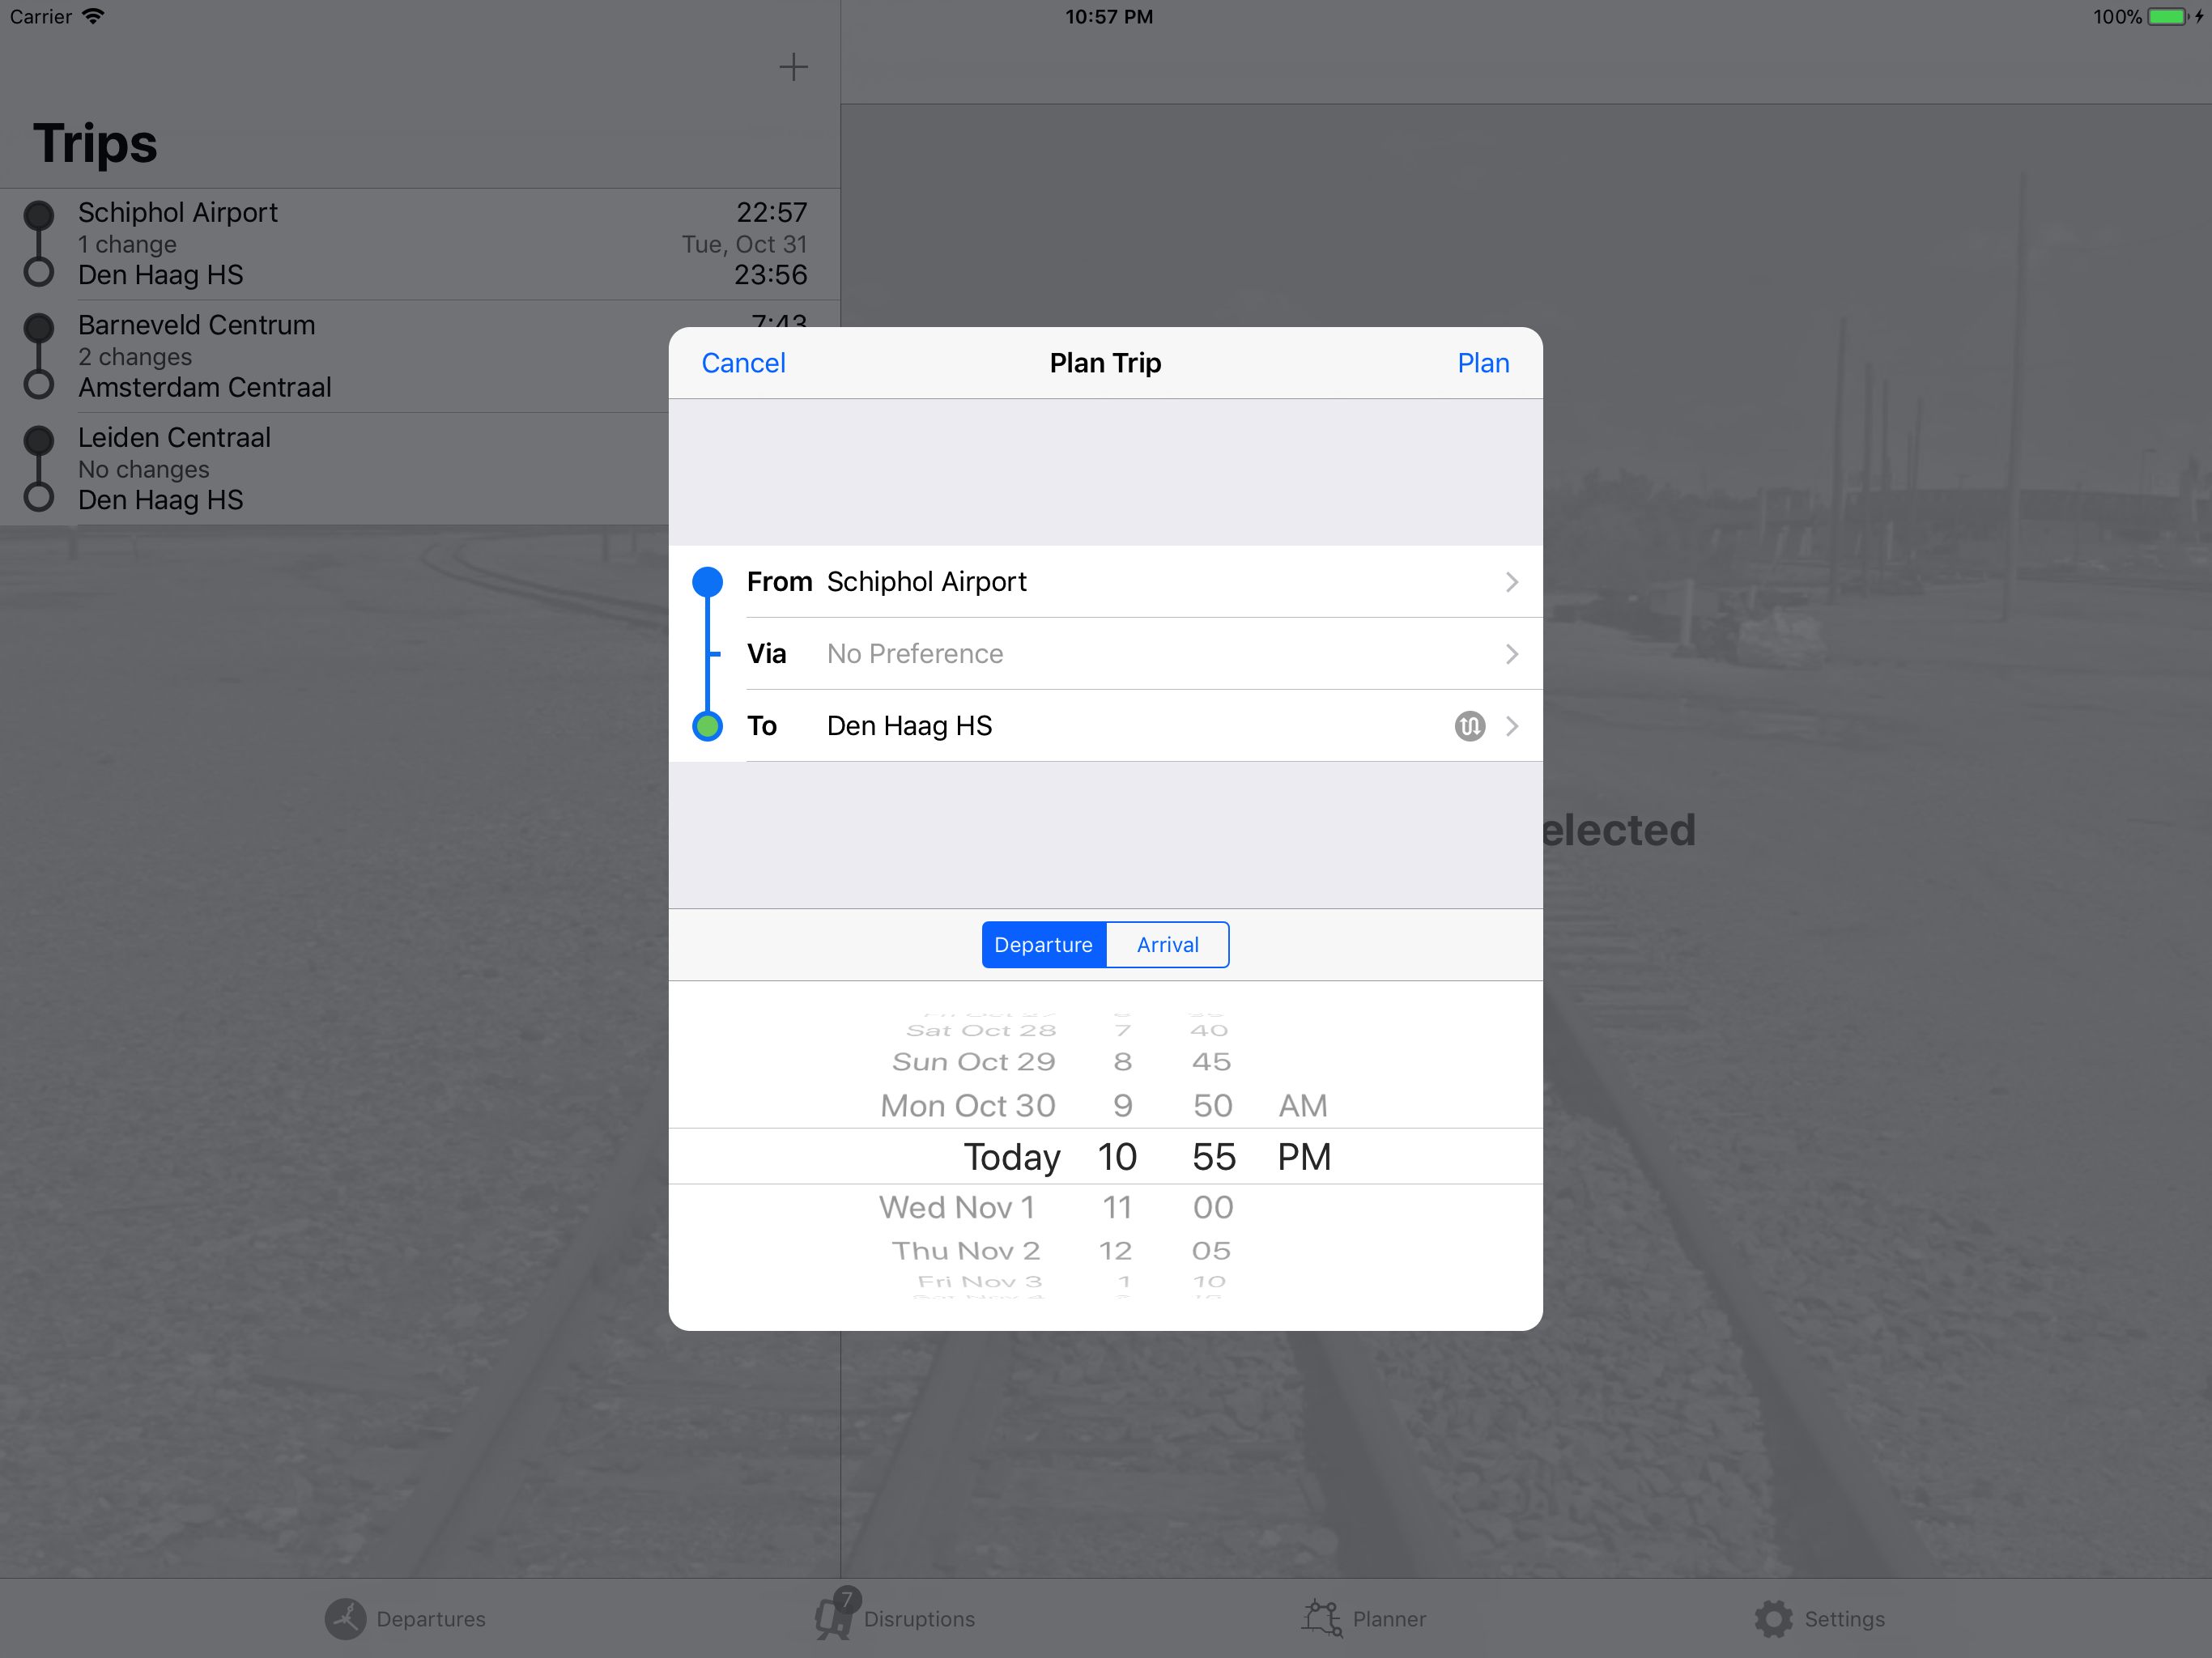The width and height of the screenshot is (2212, 1658).
Task: Pick minute 50 on the minutes wheel
Action: coord(1212,1105)
